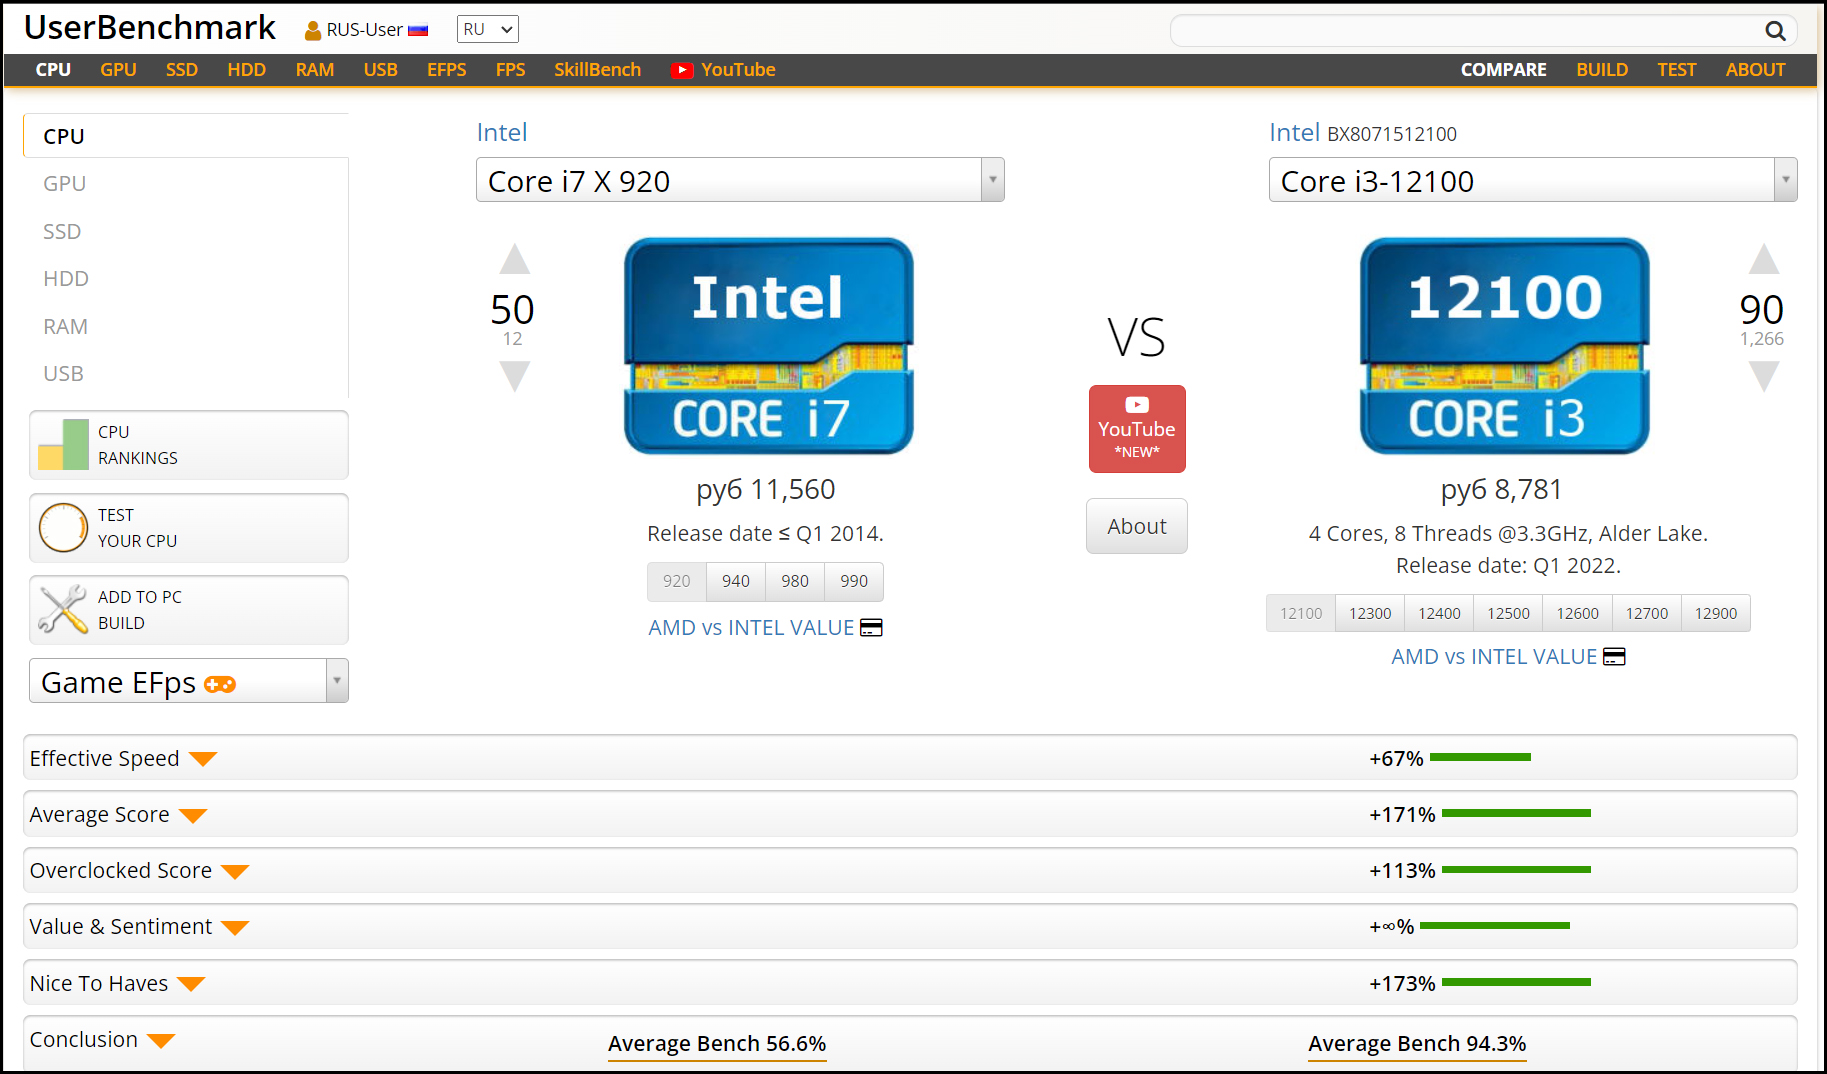
Task: Click the 12100 Core i3 chip image
Action: click(x=1504, y=346)
